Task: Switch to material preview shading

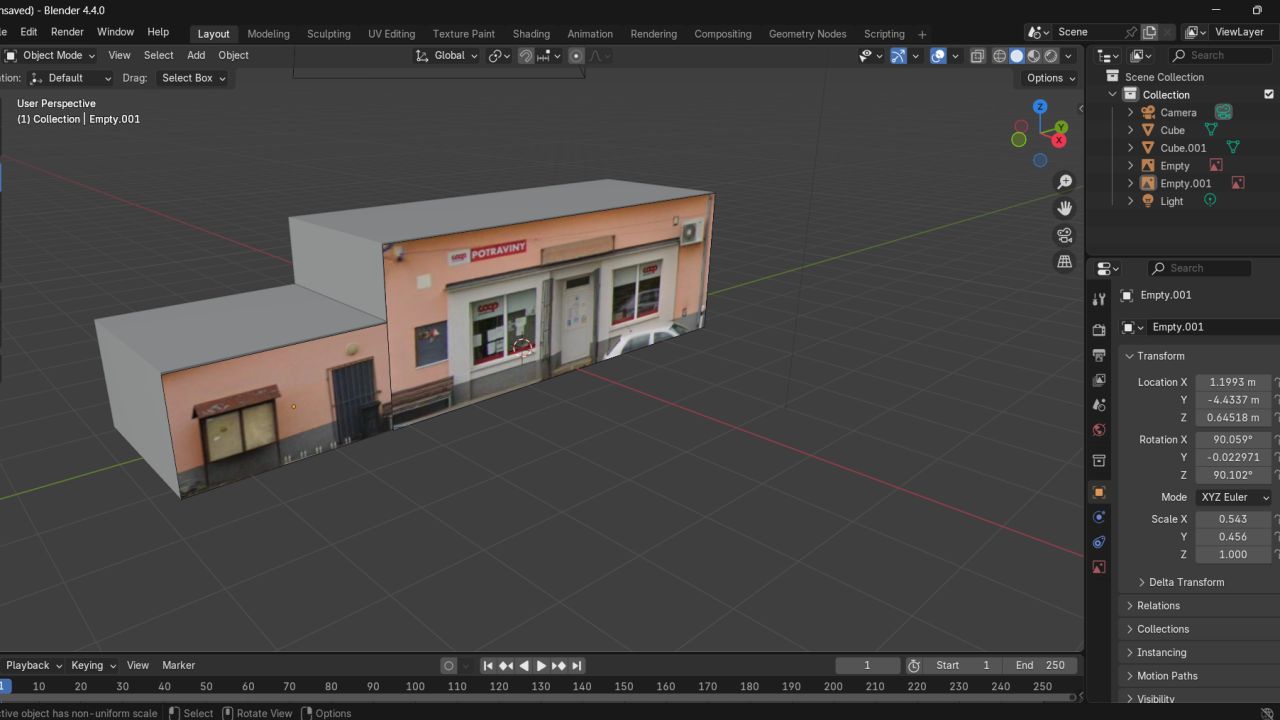Action: (1034, 56)
